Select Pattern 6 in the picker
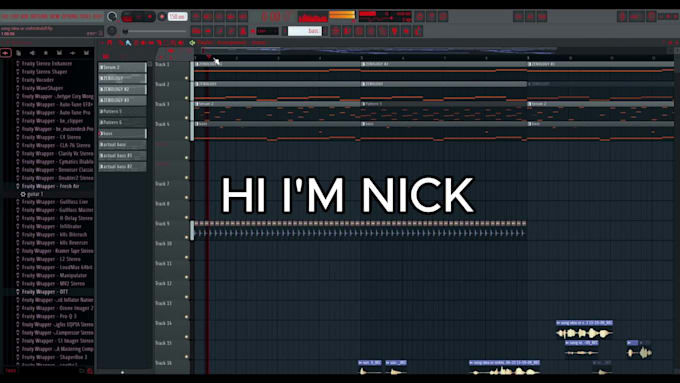 click(122, 122)
